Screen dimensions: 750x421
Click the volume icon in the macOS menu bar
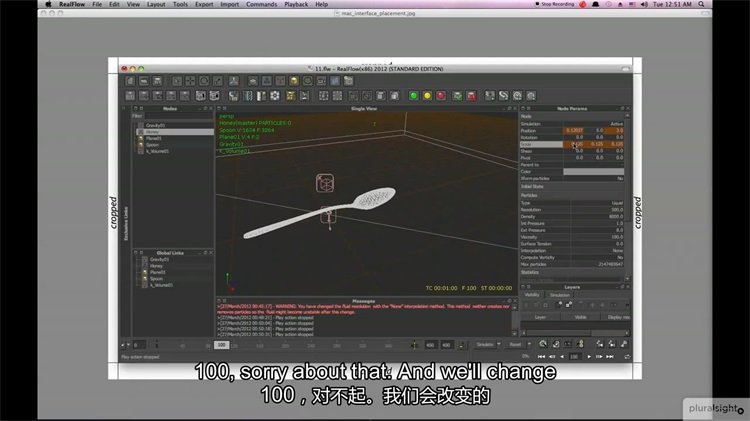point(644,4)
